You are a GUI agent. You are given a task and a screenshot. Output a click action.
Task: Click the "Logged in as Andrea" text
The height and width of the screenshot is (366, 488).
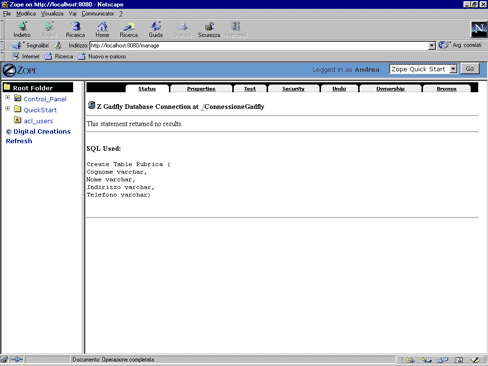tap(346, 69)
